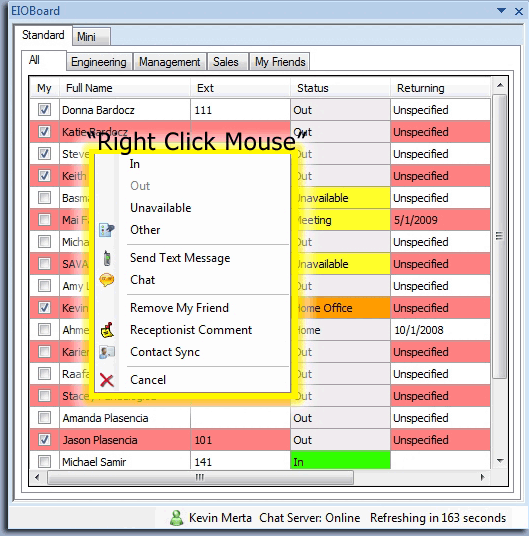Click the Other status icon in context menu
529x536 pixels.
107,230
